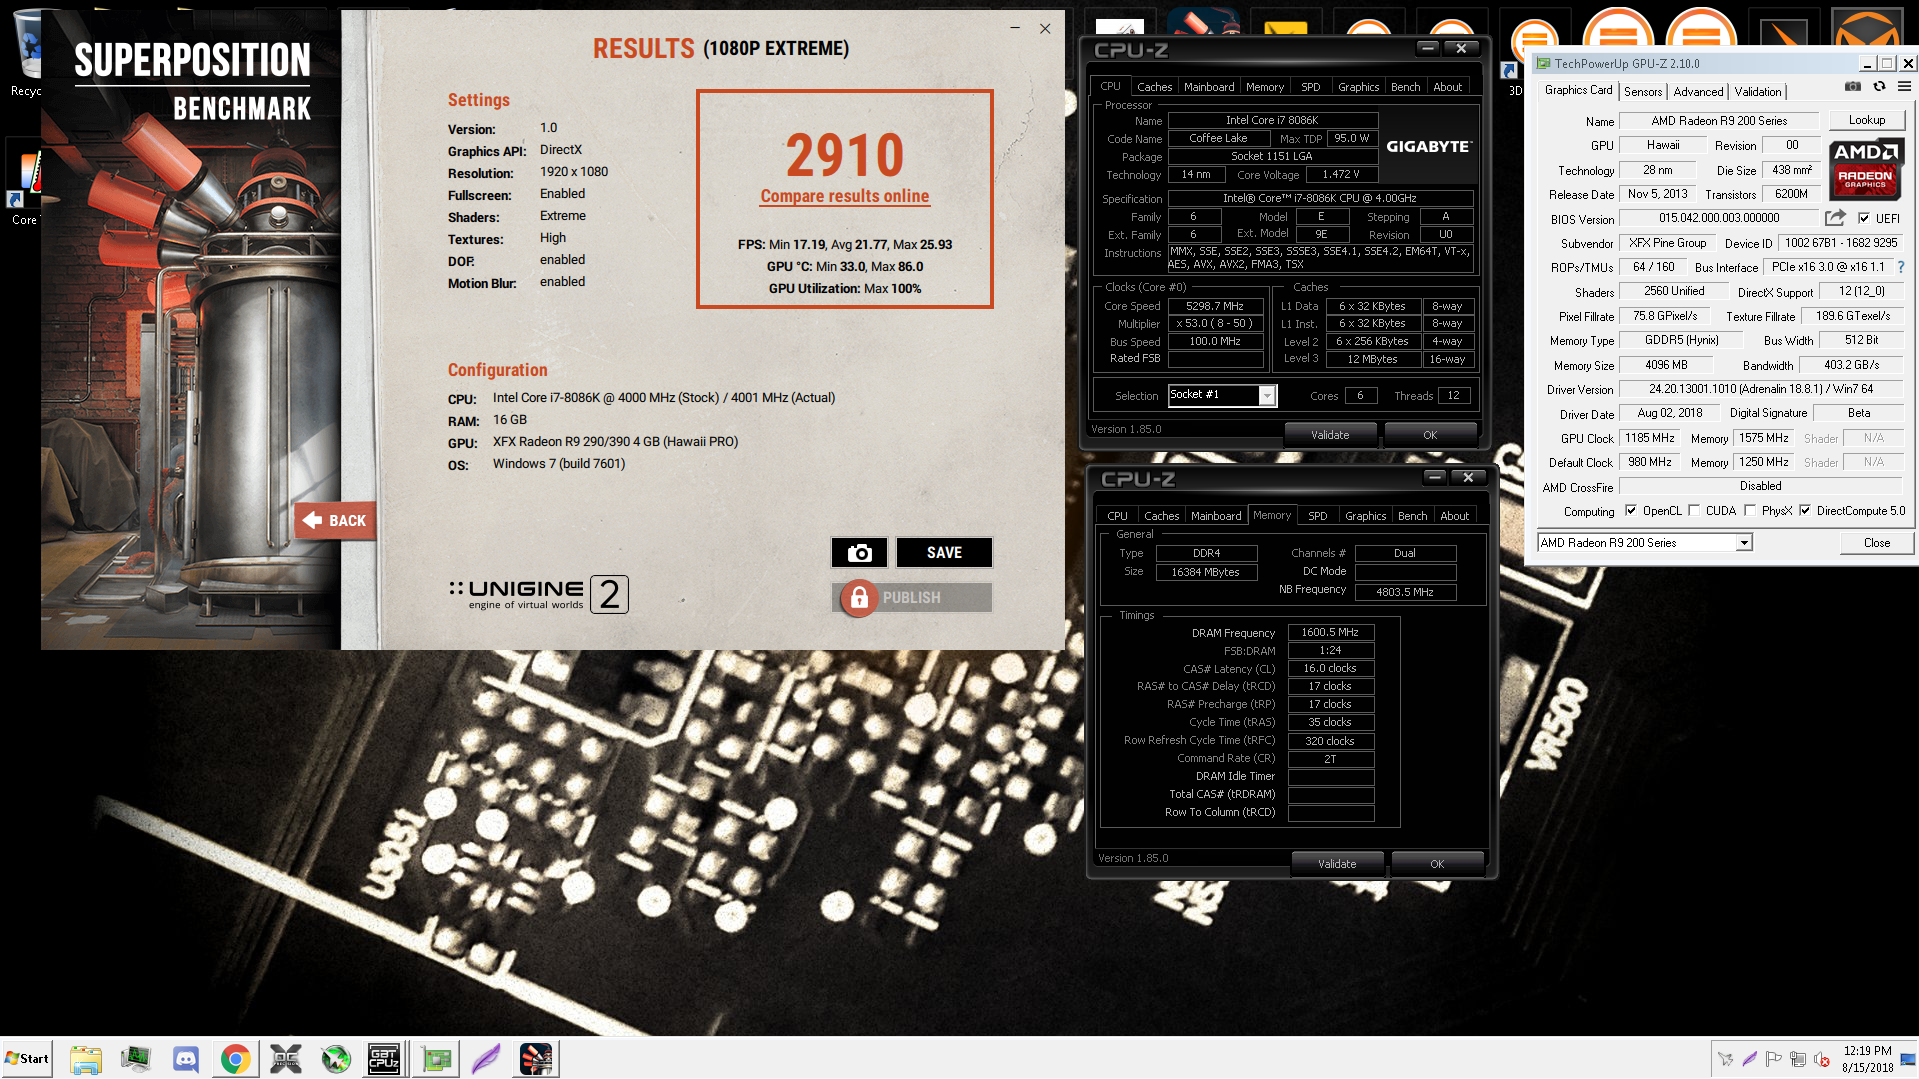Click the Unigine 2 engine logo
Screen dimensions: 1919x1079
click(x=538, y=594)
